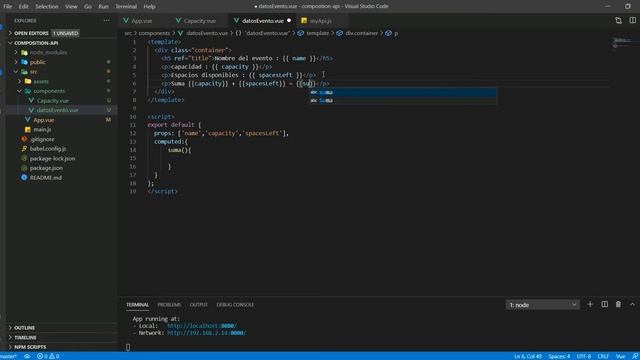This screenshot has width=640, height=360.
Task: Change line endings via CRLF status item
Action: coord(603,356)
